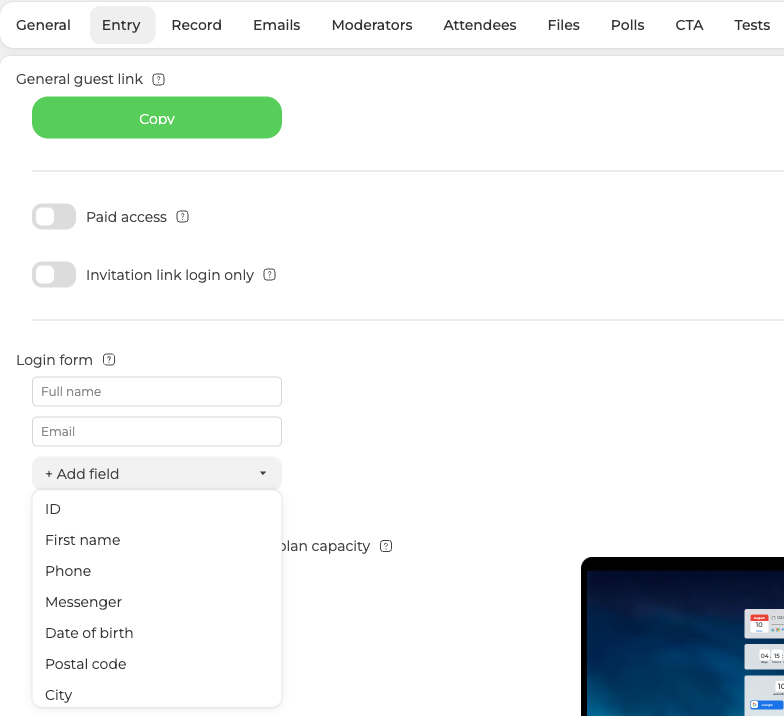The width and height of the screenshot is (784, 716).
Task: Click the Email input field
Action: [157, 432]
